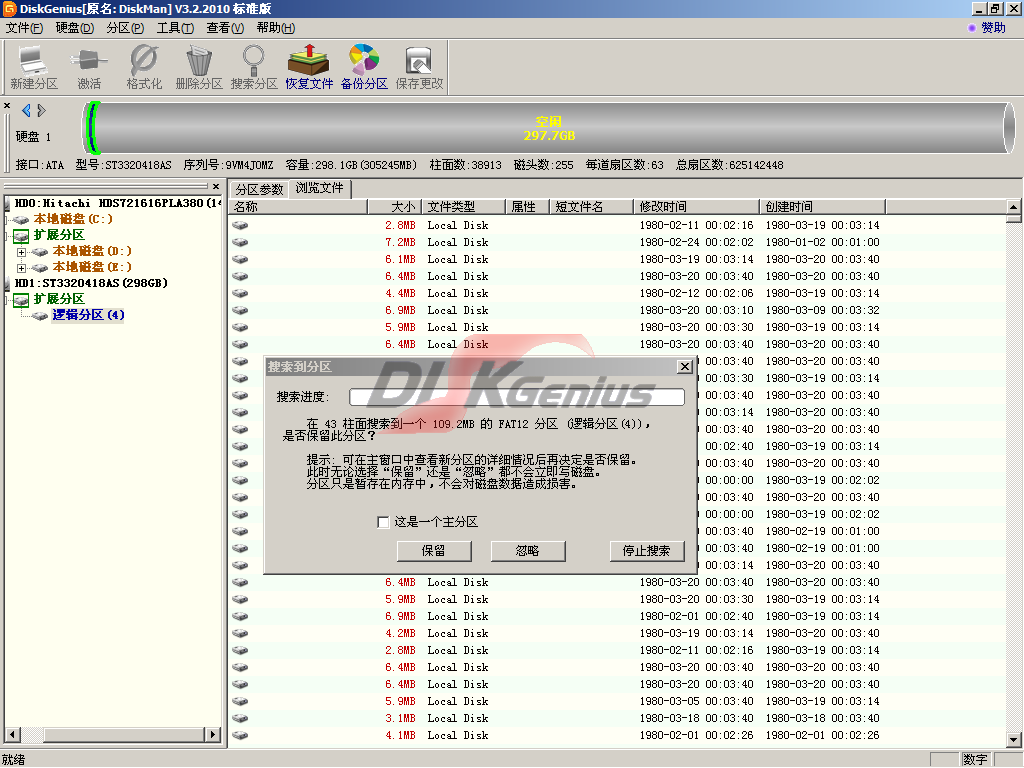The height and width of the screenshot is (768, 1024).
Task: Click the 赞助 sponsor link
Action: click(x=993, y=28)
